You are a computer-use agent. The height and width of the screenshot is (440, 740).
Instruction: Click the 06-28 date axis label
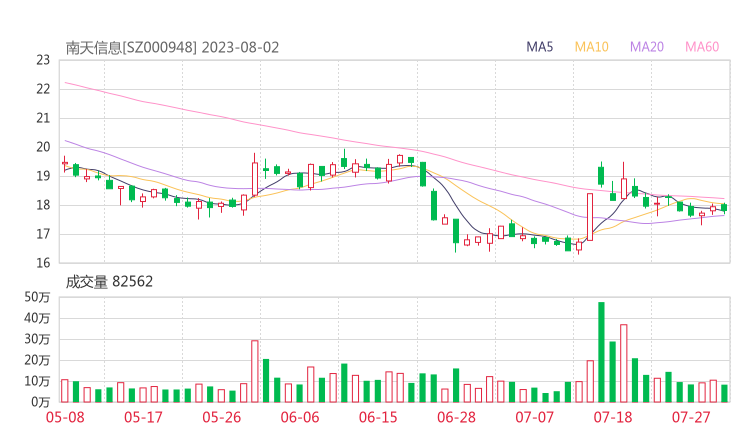[x=456, y=417]
